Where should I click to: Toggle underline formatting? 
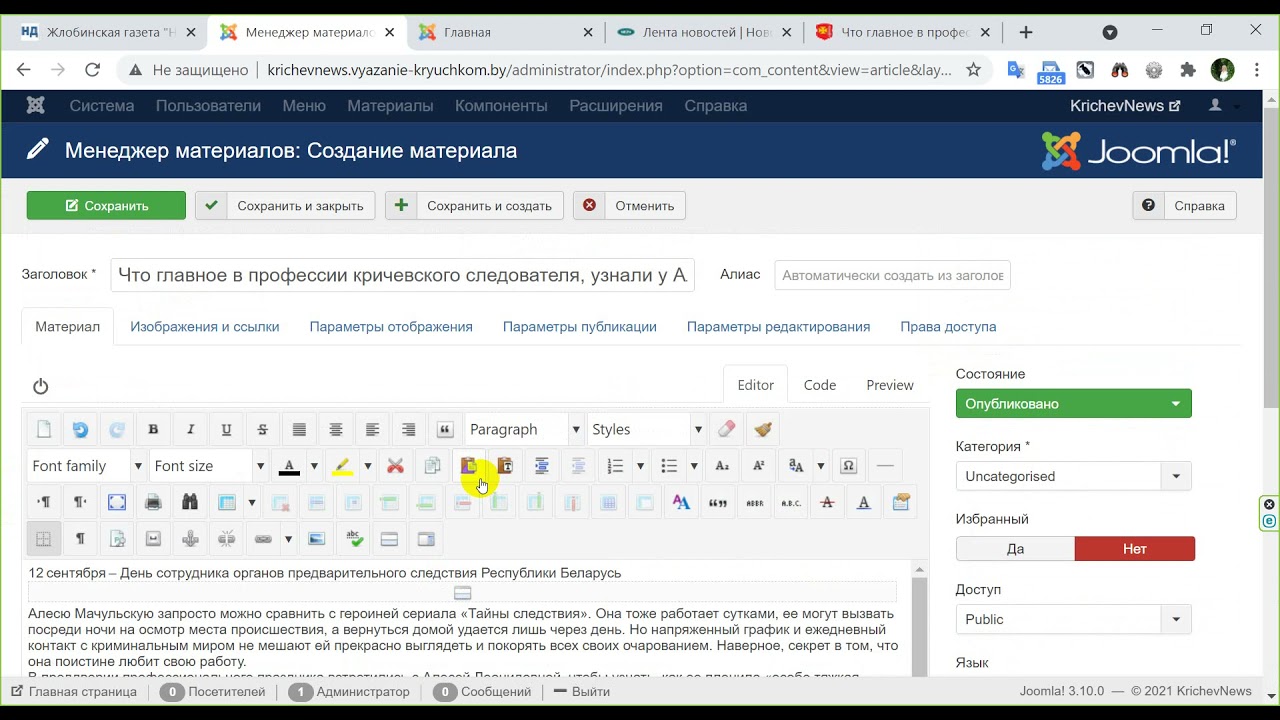click(226, 429)
